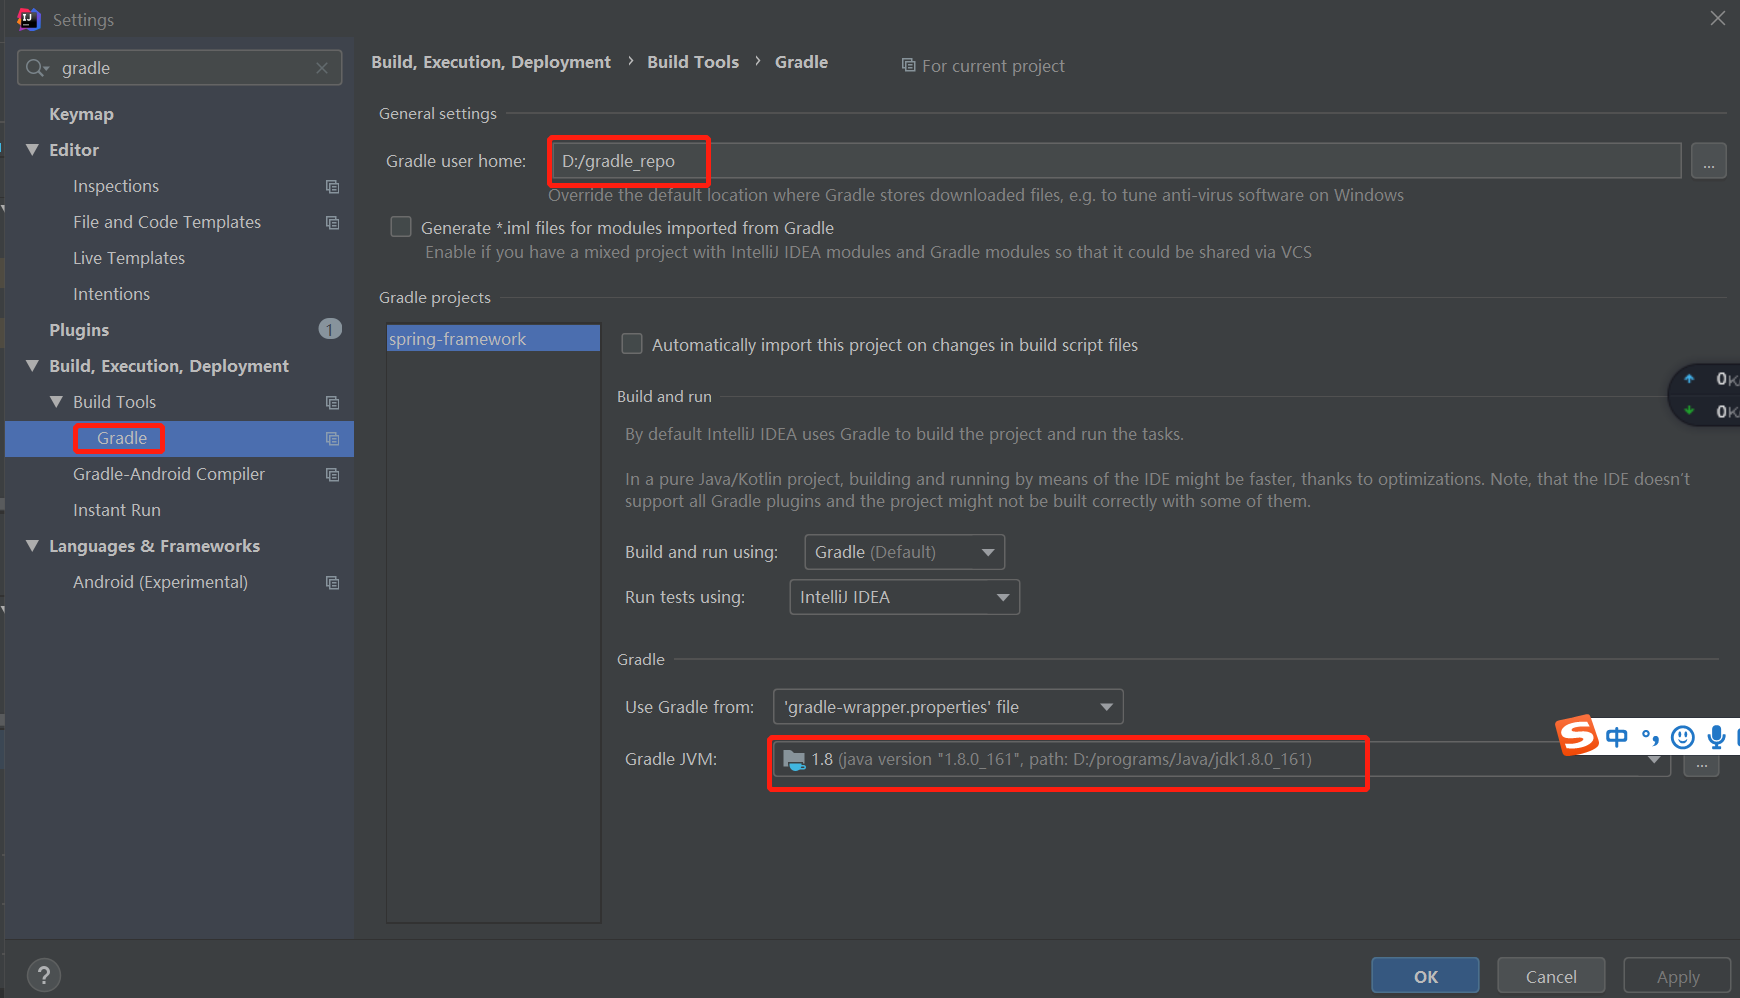Click the microphone icon in Sogou bar
This screenshot has height=998, width=1740.
click(1716, 737)
